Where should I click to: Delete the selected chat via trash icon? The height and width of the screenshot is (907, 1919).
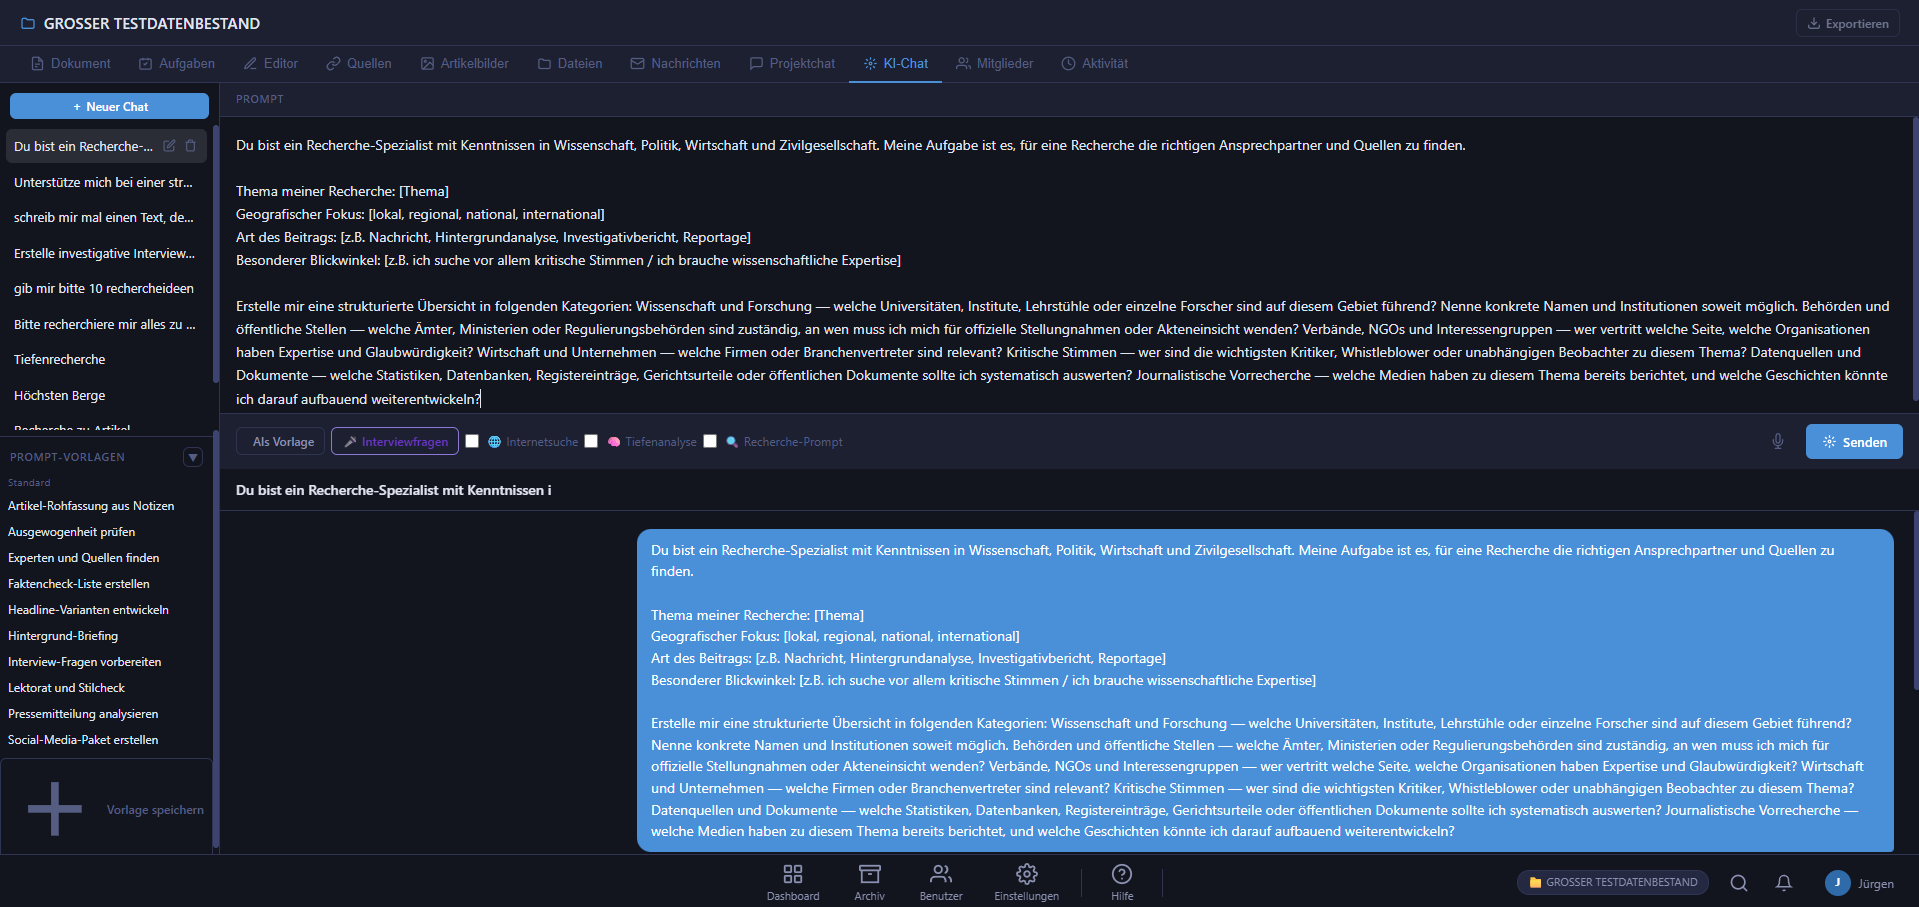tap(191, 146)
